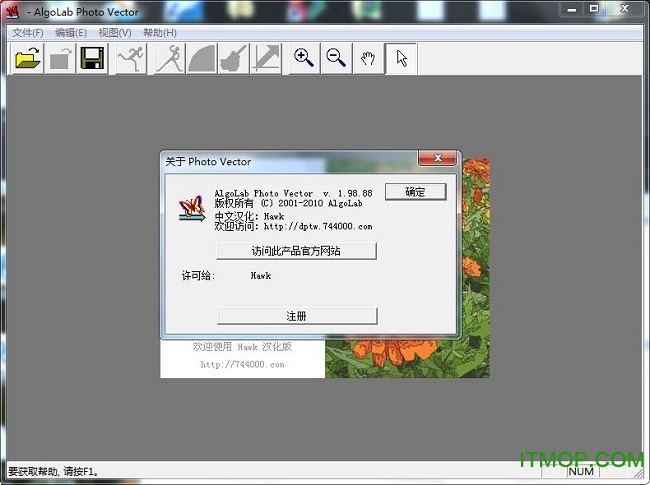Choose the arrow pointer tool

click(x=401, y=58)
